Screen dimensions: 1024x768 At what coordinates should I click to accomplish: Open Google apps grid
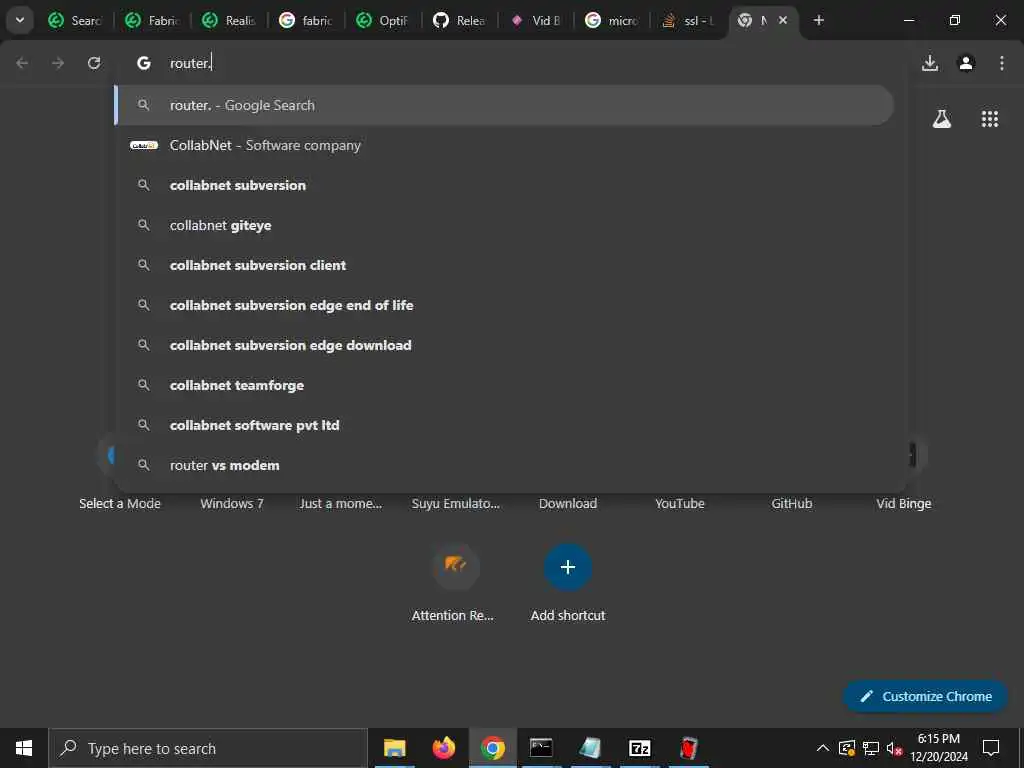[990, 119]
